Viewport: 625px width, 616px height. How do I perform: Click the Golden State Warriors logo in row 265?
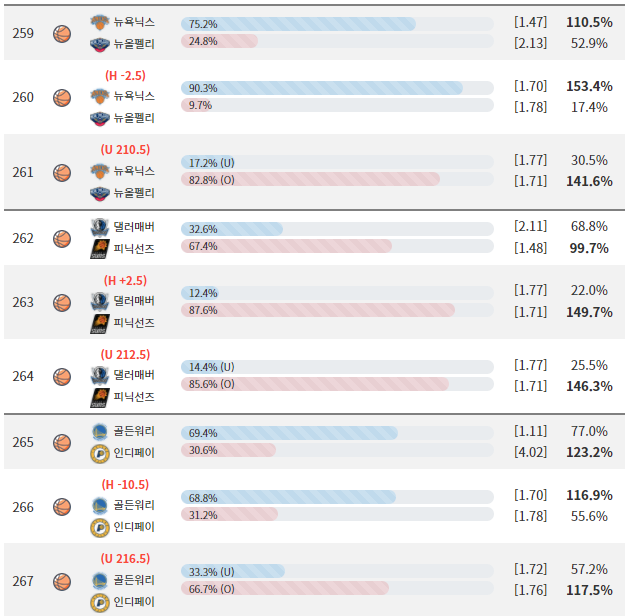coord(99,431)
